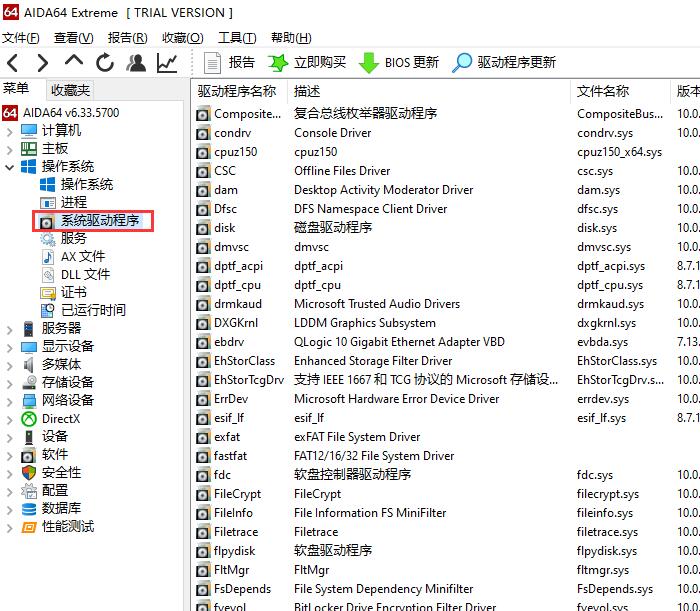Click the 存储设备 disk icon
700x611 pixels.
click(29, 382)
